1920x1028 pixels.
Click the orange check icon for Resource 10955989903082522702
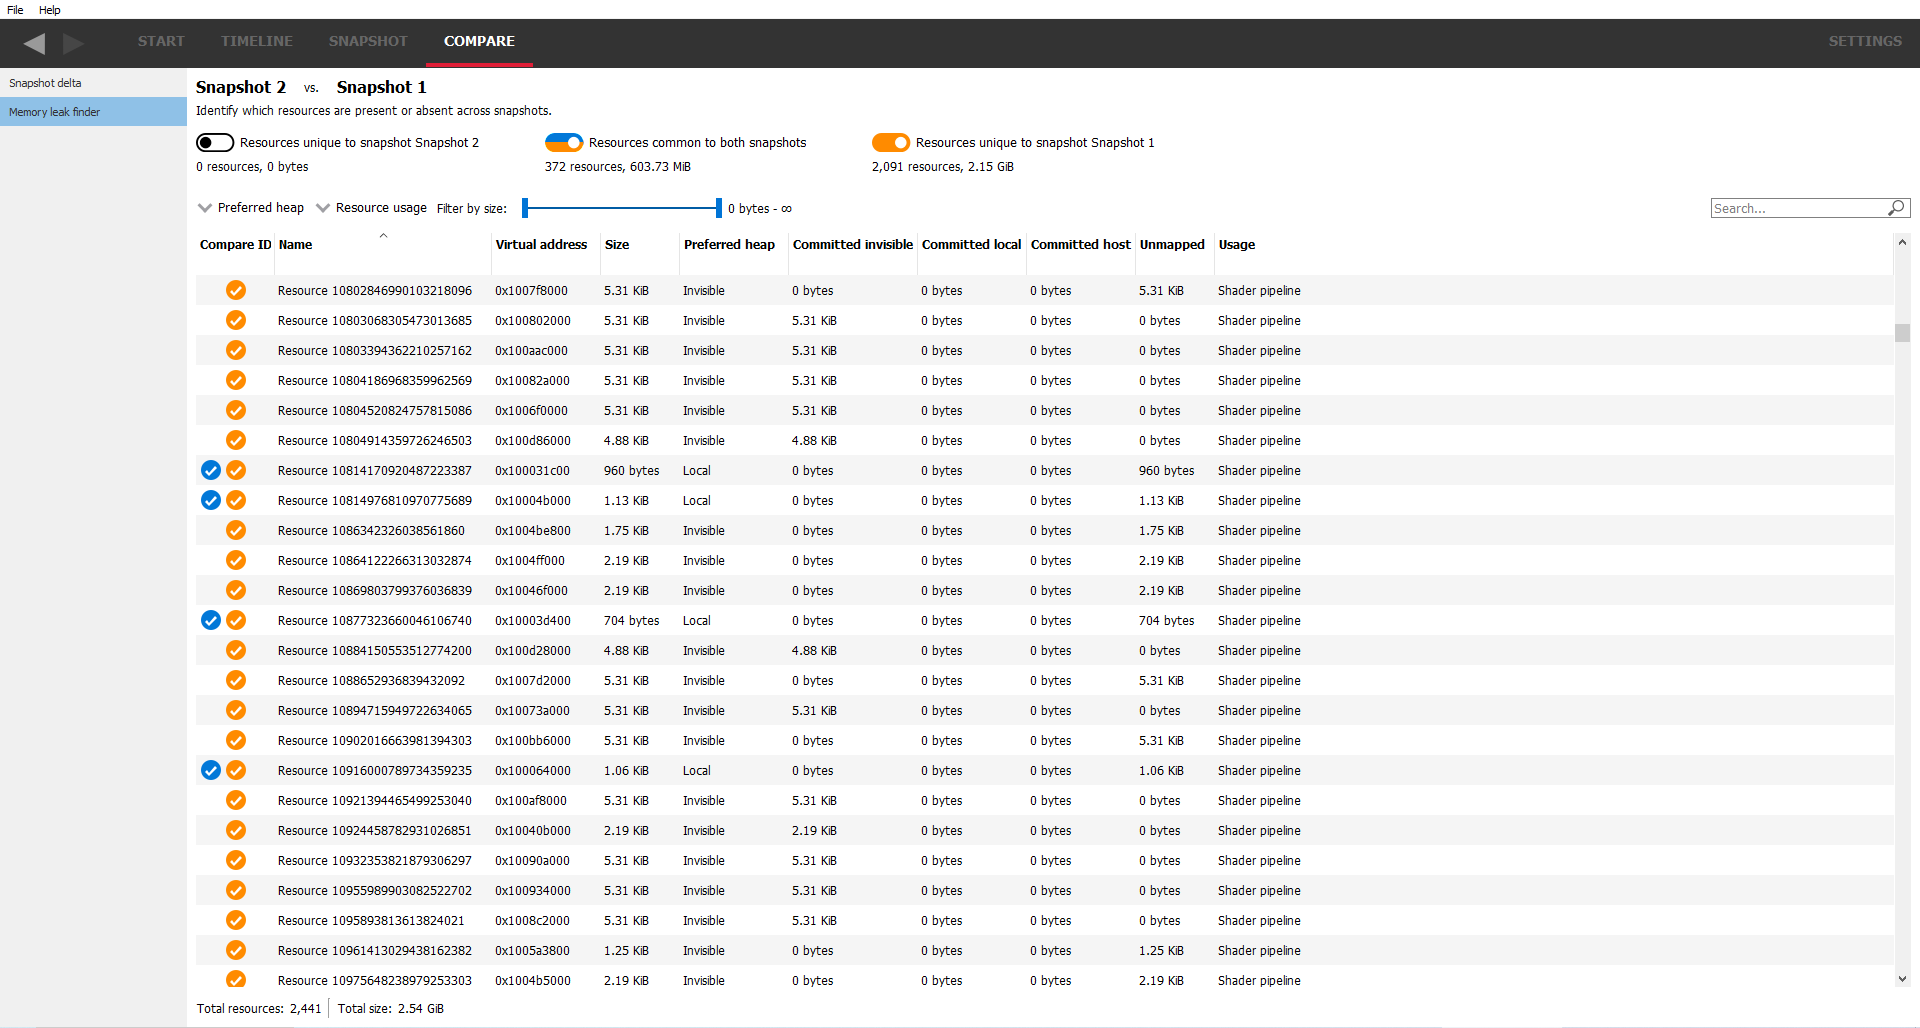pyautogui.click(x=236, y=890)
